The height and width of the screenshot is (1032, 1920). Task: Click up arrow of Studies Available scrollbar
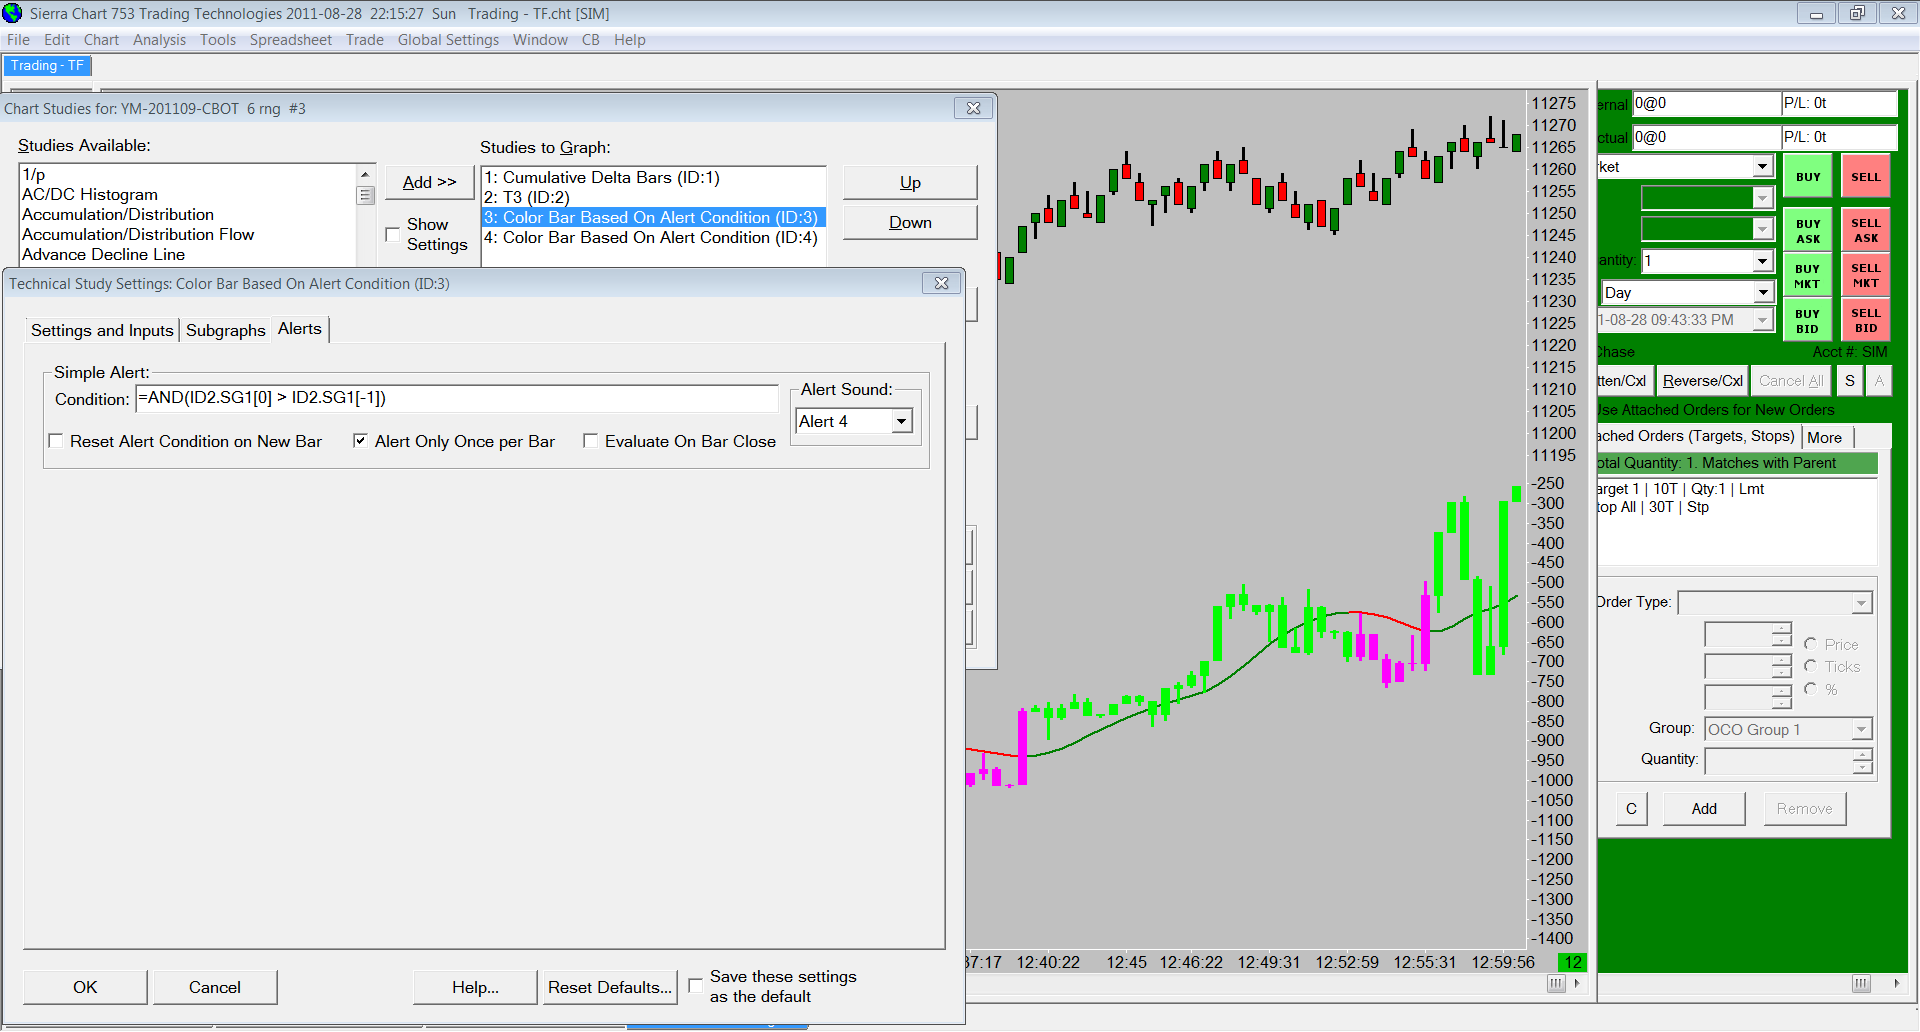coord(365,174)
